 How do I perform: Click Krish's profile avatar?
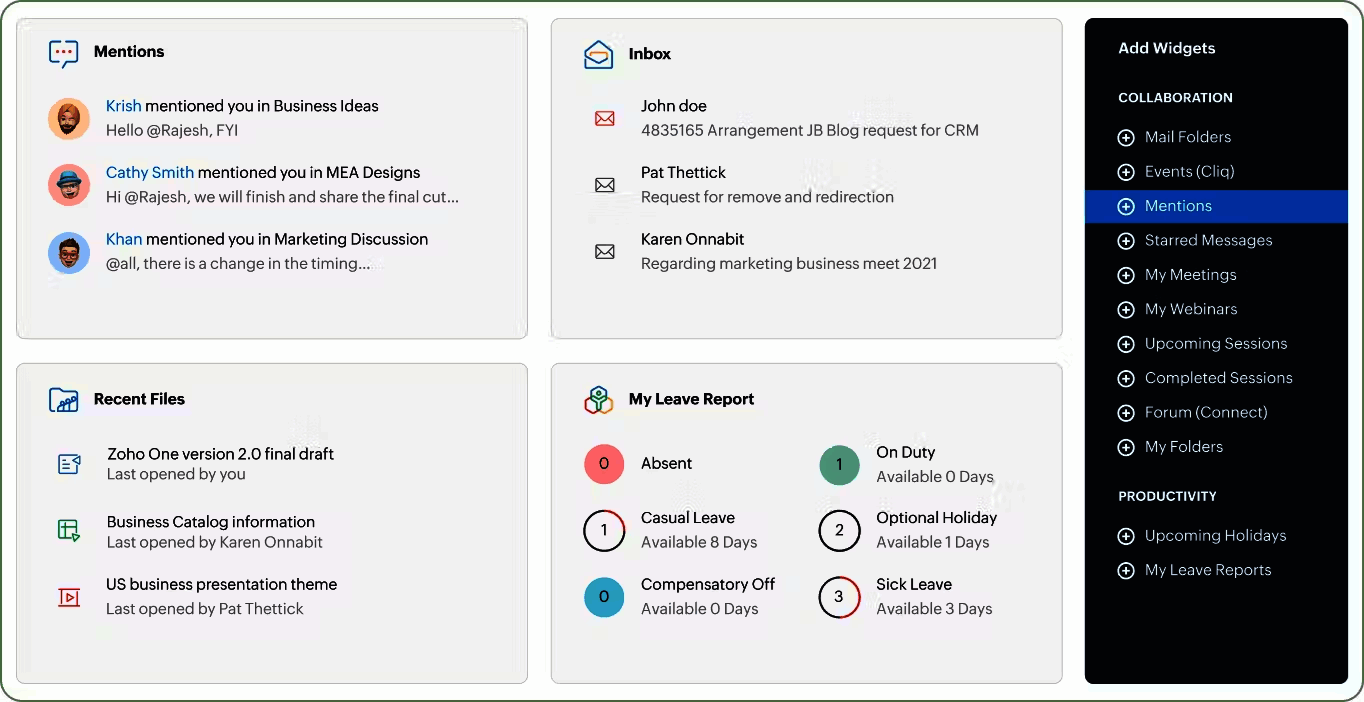click(69, 118)
